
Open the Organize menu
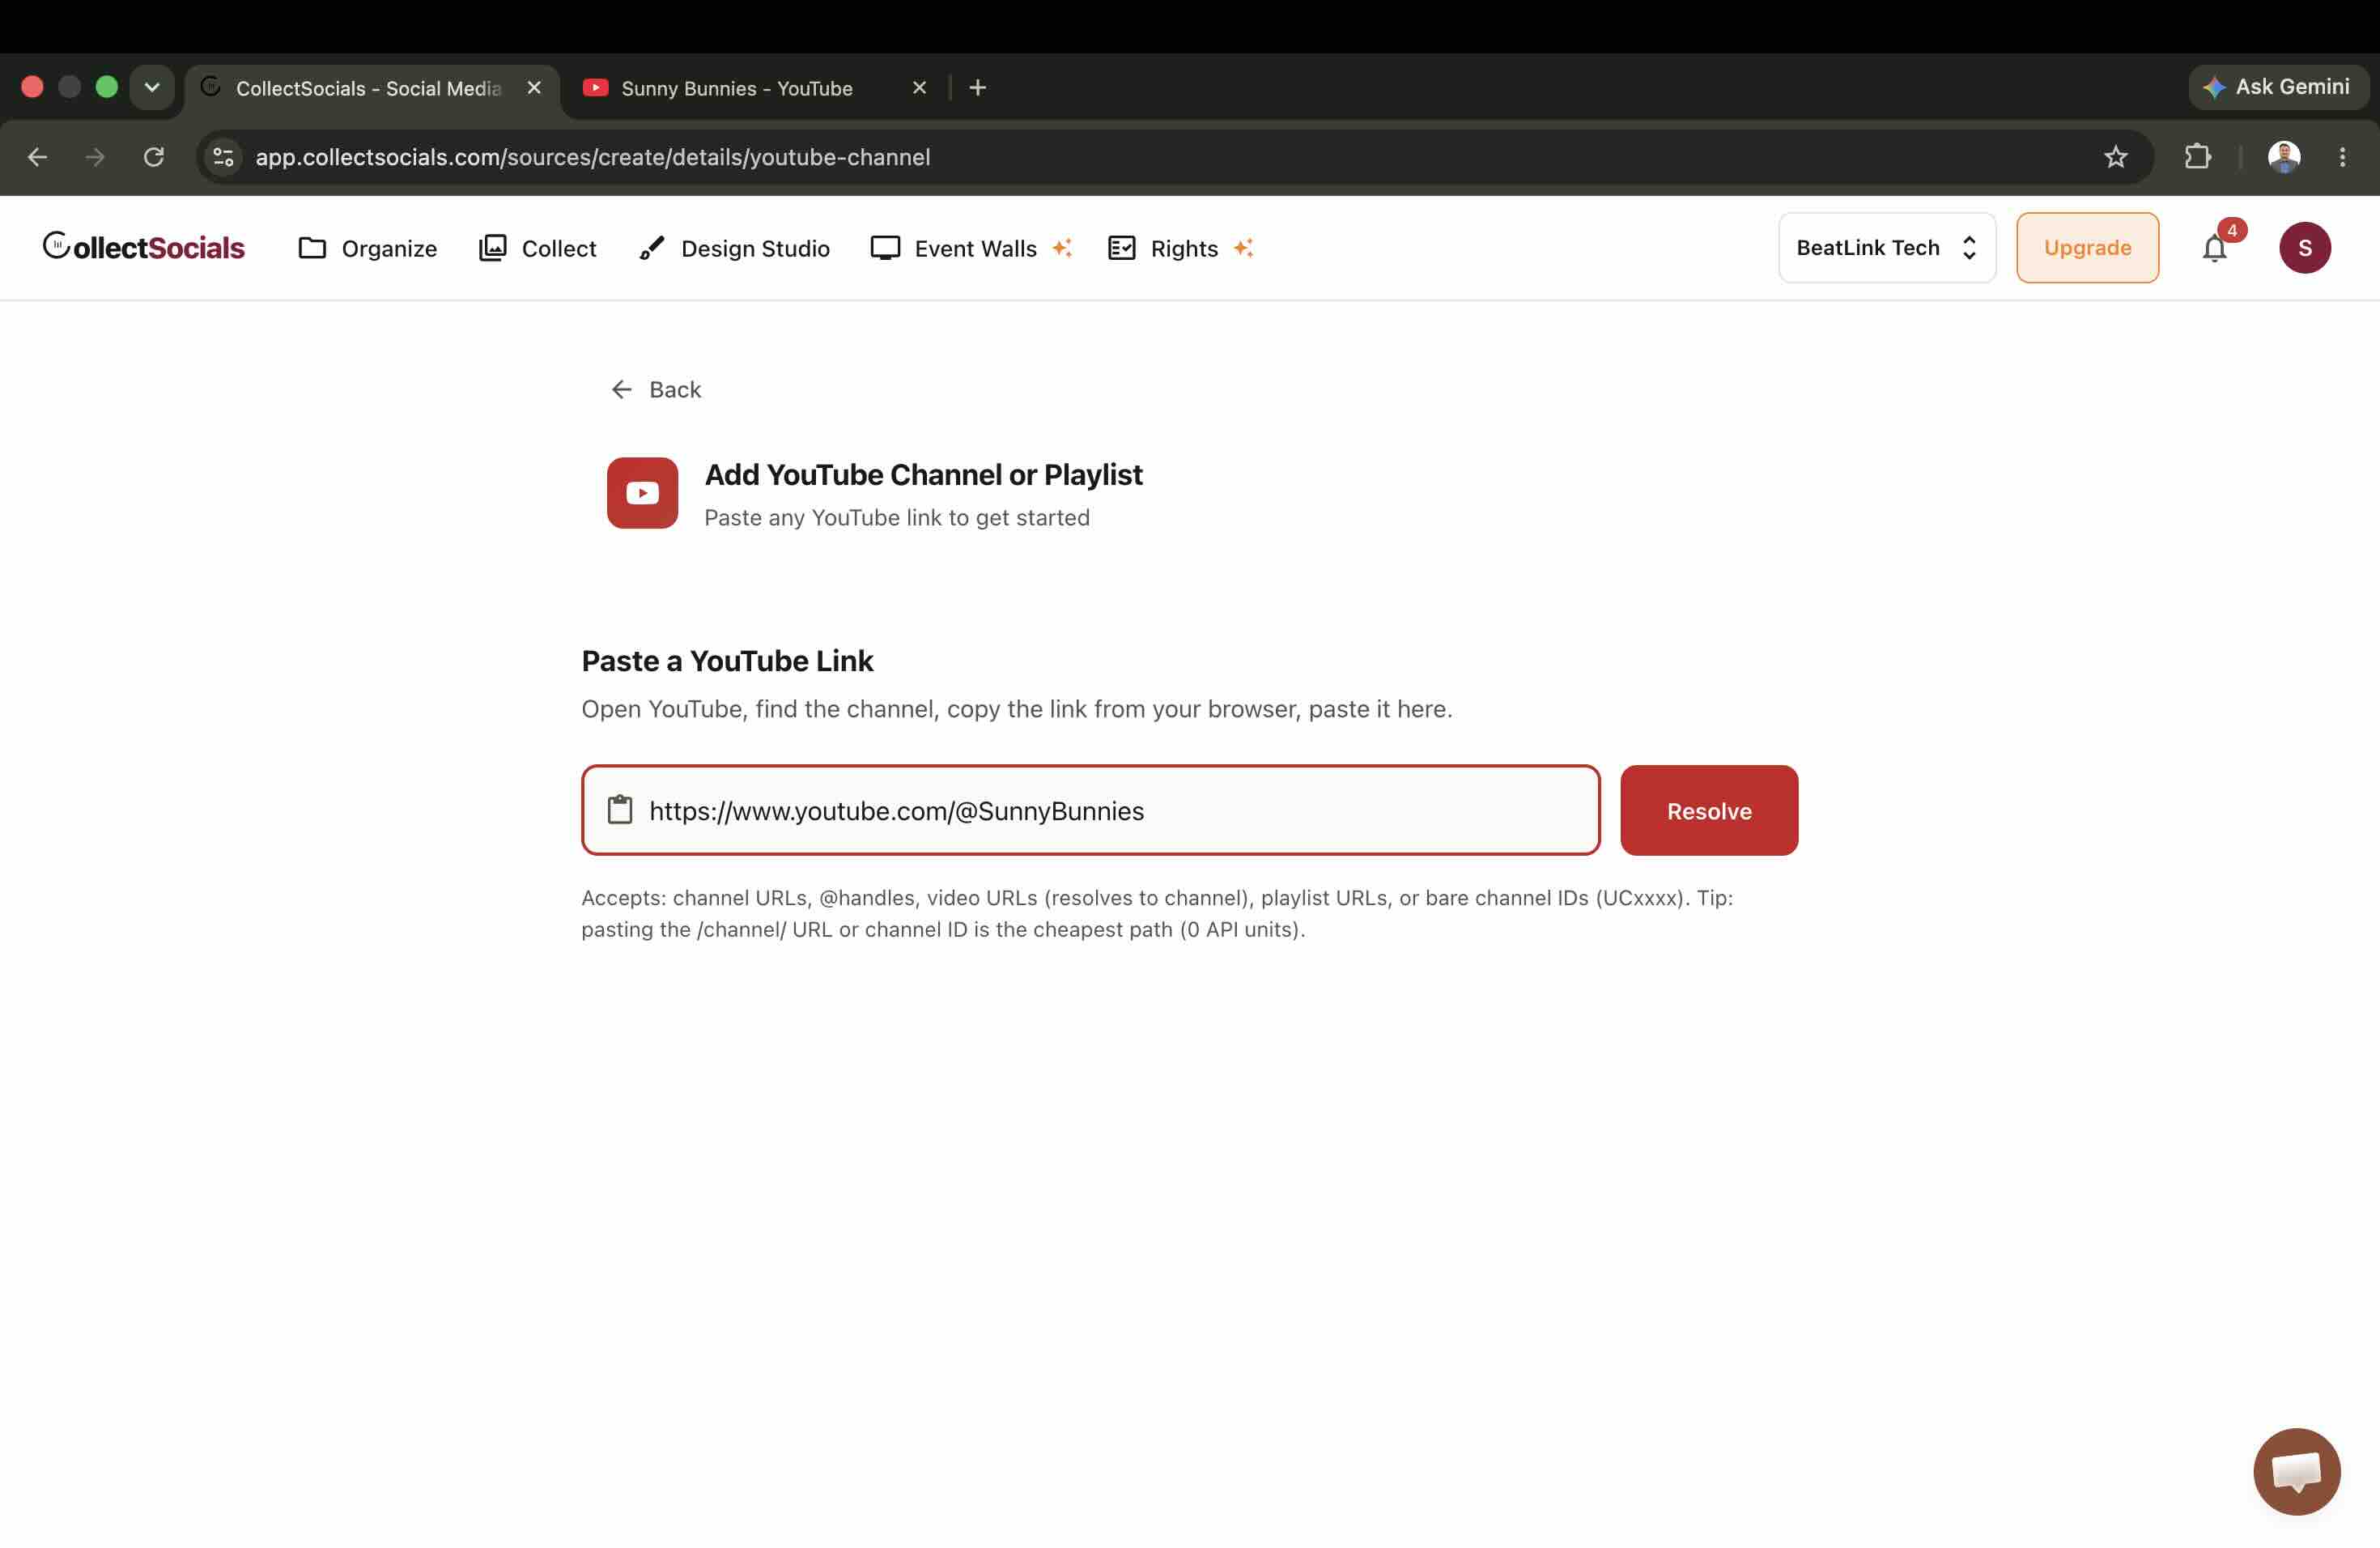pos(367,248)
